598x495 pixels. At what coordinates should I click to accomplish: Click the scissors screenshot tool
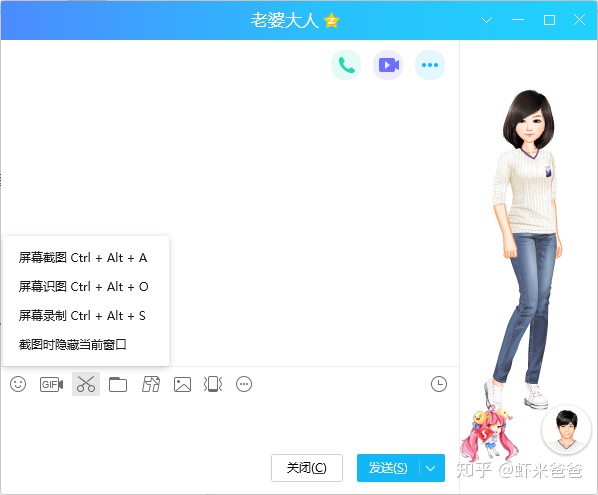click(86, 384)
